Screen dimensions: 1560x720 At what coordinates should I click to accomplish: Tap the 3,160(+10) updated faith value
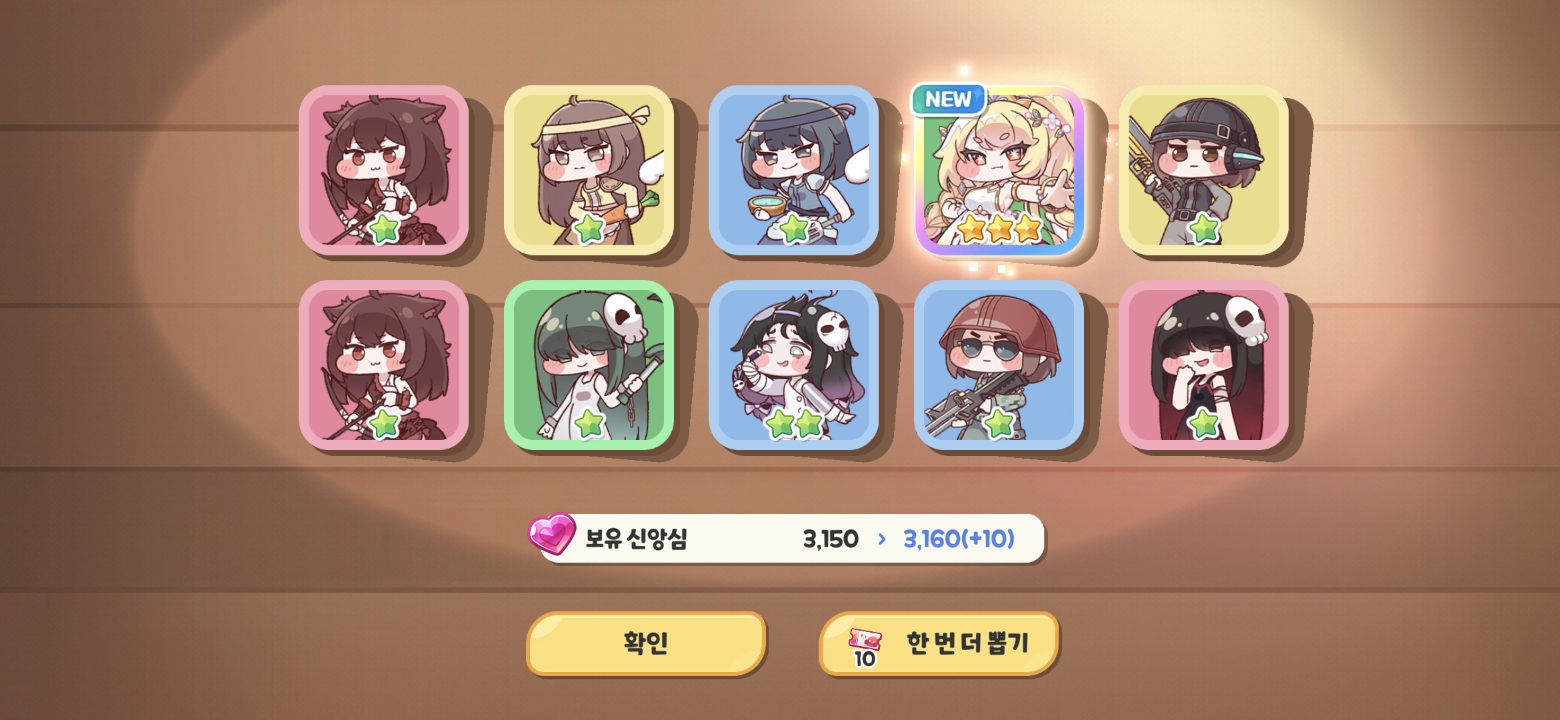click(x=959, y=539)
